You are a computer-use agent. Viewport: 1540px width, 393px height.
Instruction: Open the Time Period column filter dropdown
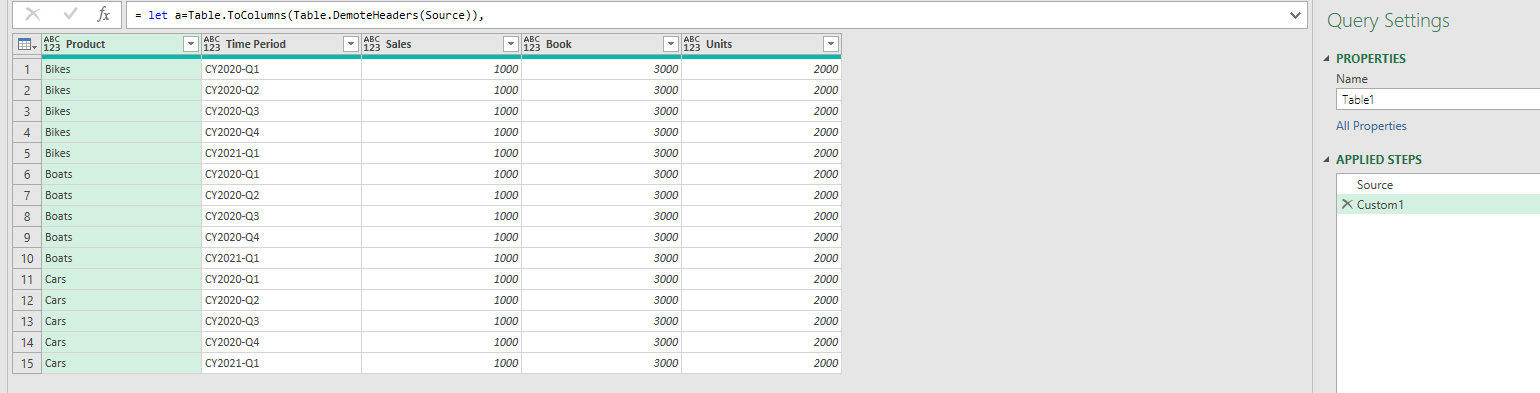tap(350, 44)
